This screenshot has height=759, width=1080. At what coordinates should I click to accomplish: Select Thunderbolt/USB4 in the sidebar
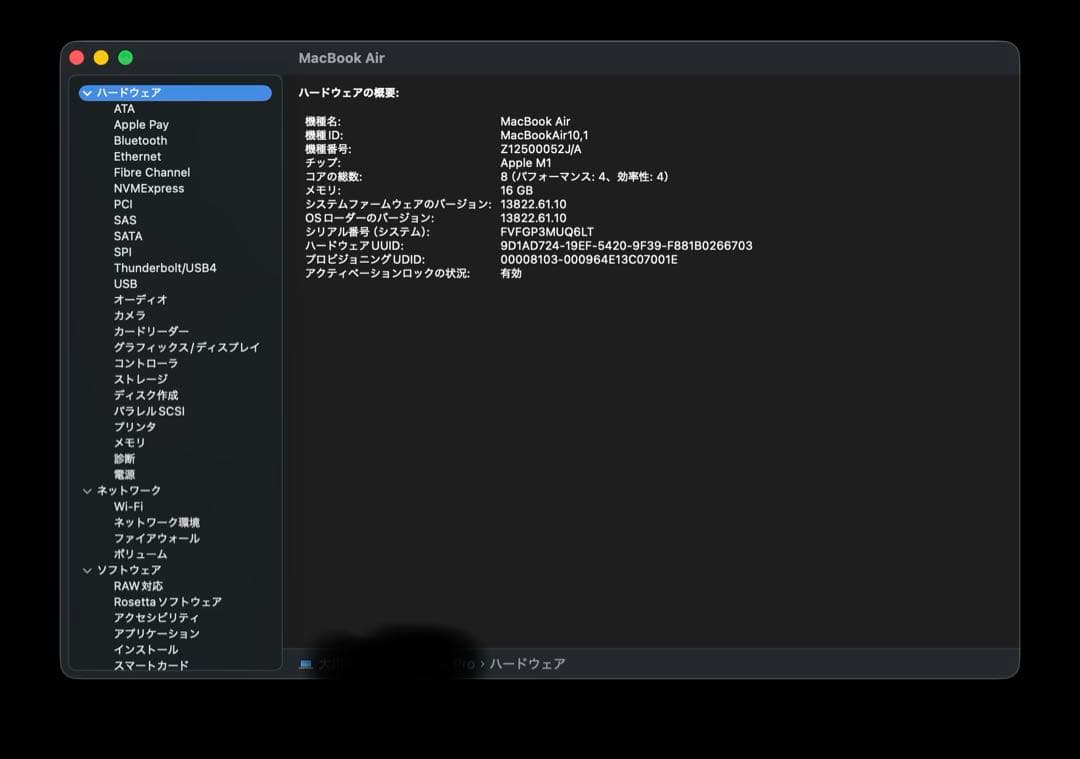(x=165, y=268)
